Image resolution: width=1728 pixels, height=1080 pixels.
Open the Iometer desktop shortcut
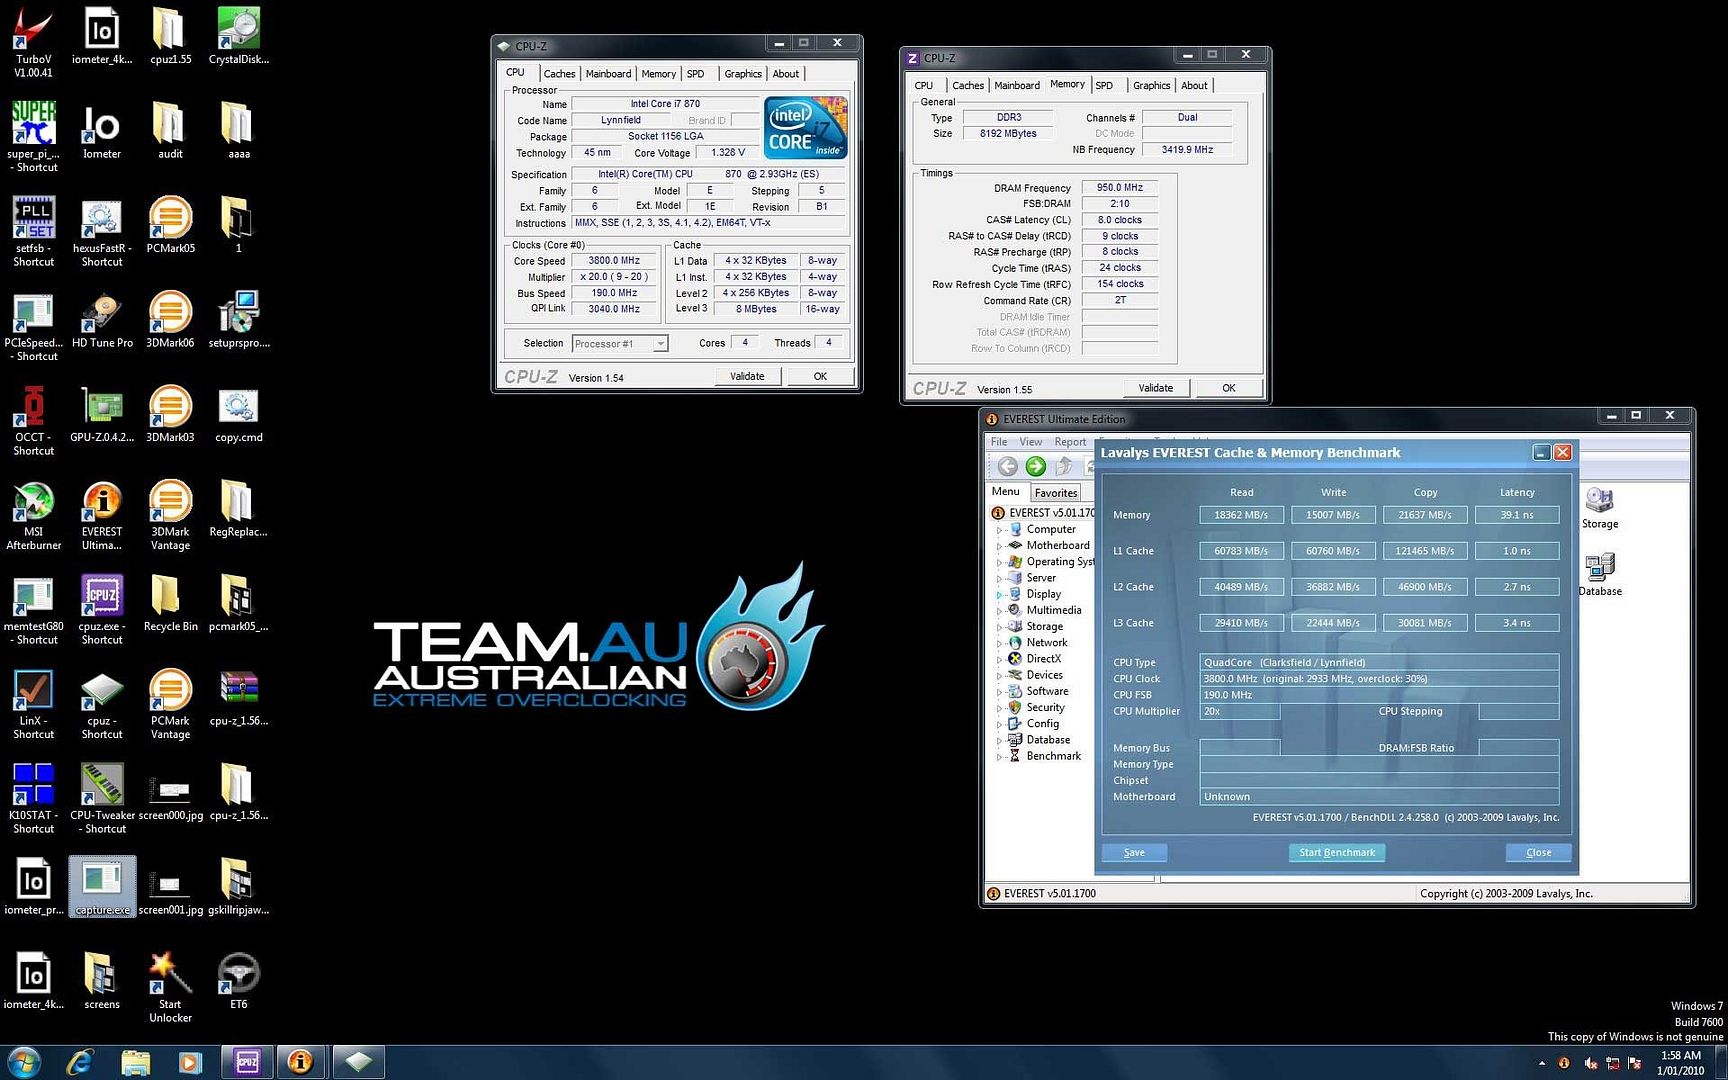tap(102, 132)
